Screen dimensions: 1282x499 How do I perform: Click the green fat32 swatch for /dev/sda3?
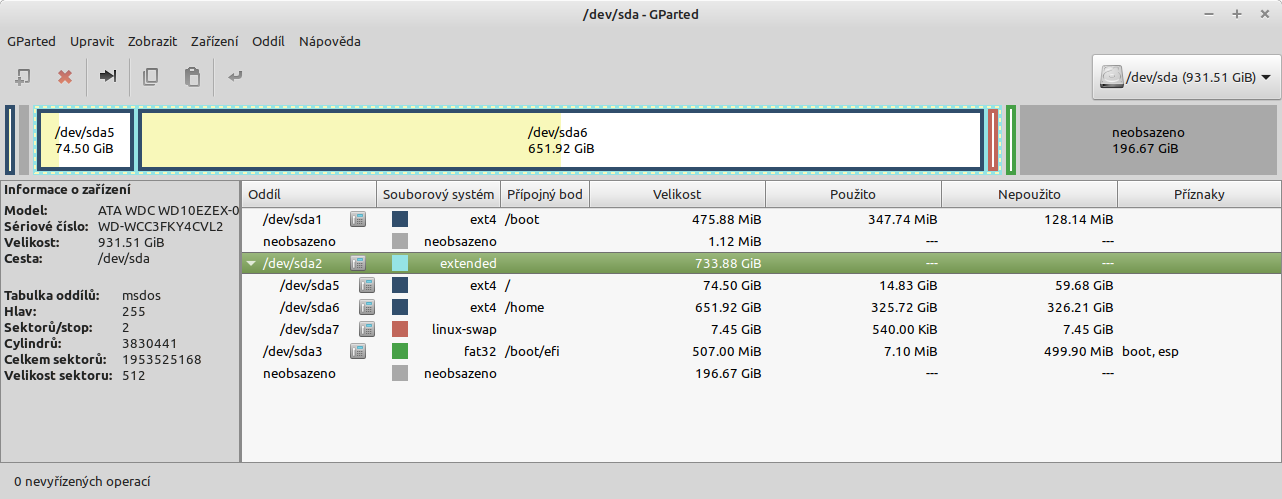(400, 351)
